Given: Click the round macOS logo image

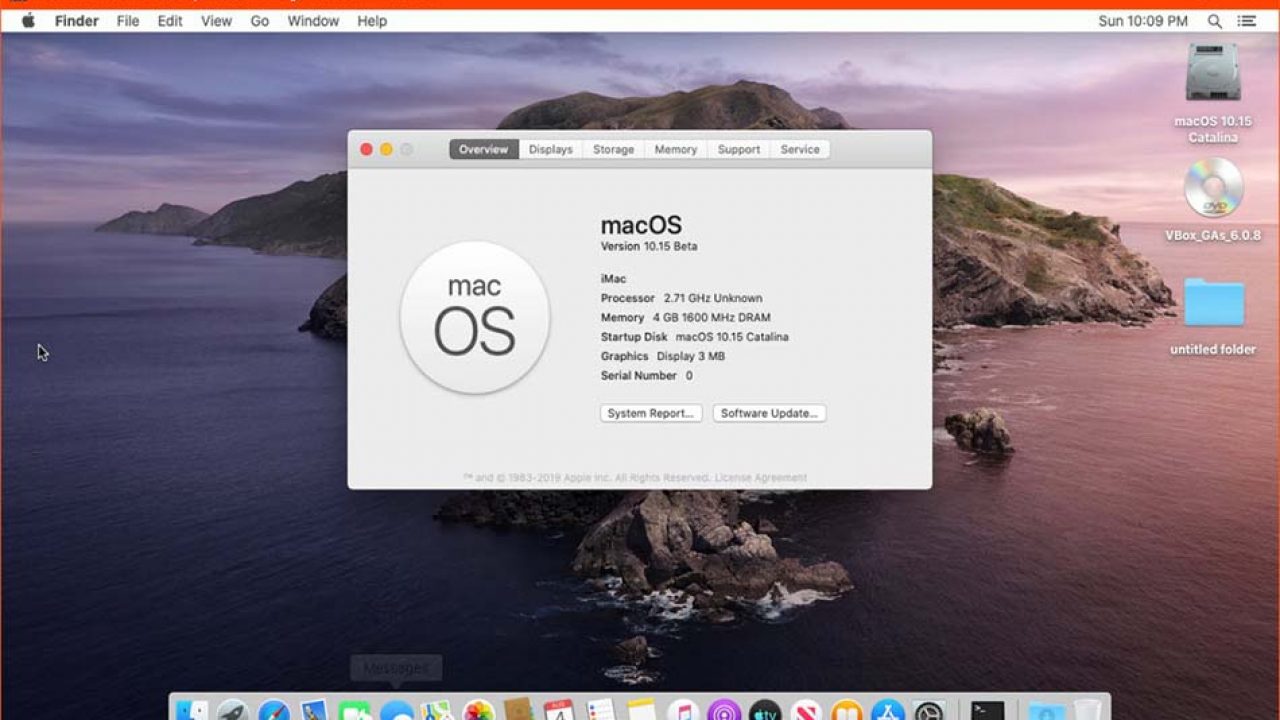Looking at the screenshot, I should (475, 317).
